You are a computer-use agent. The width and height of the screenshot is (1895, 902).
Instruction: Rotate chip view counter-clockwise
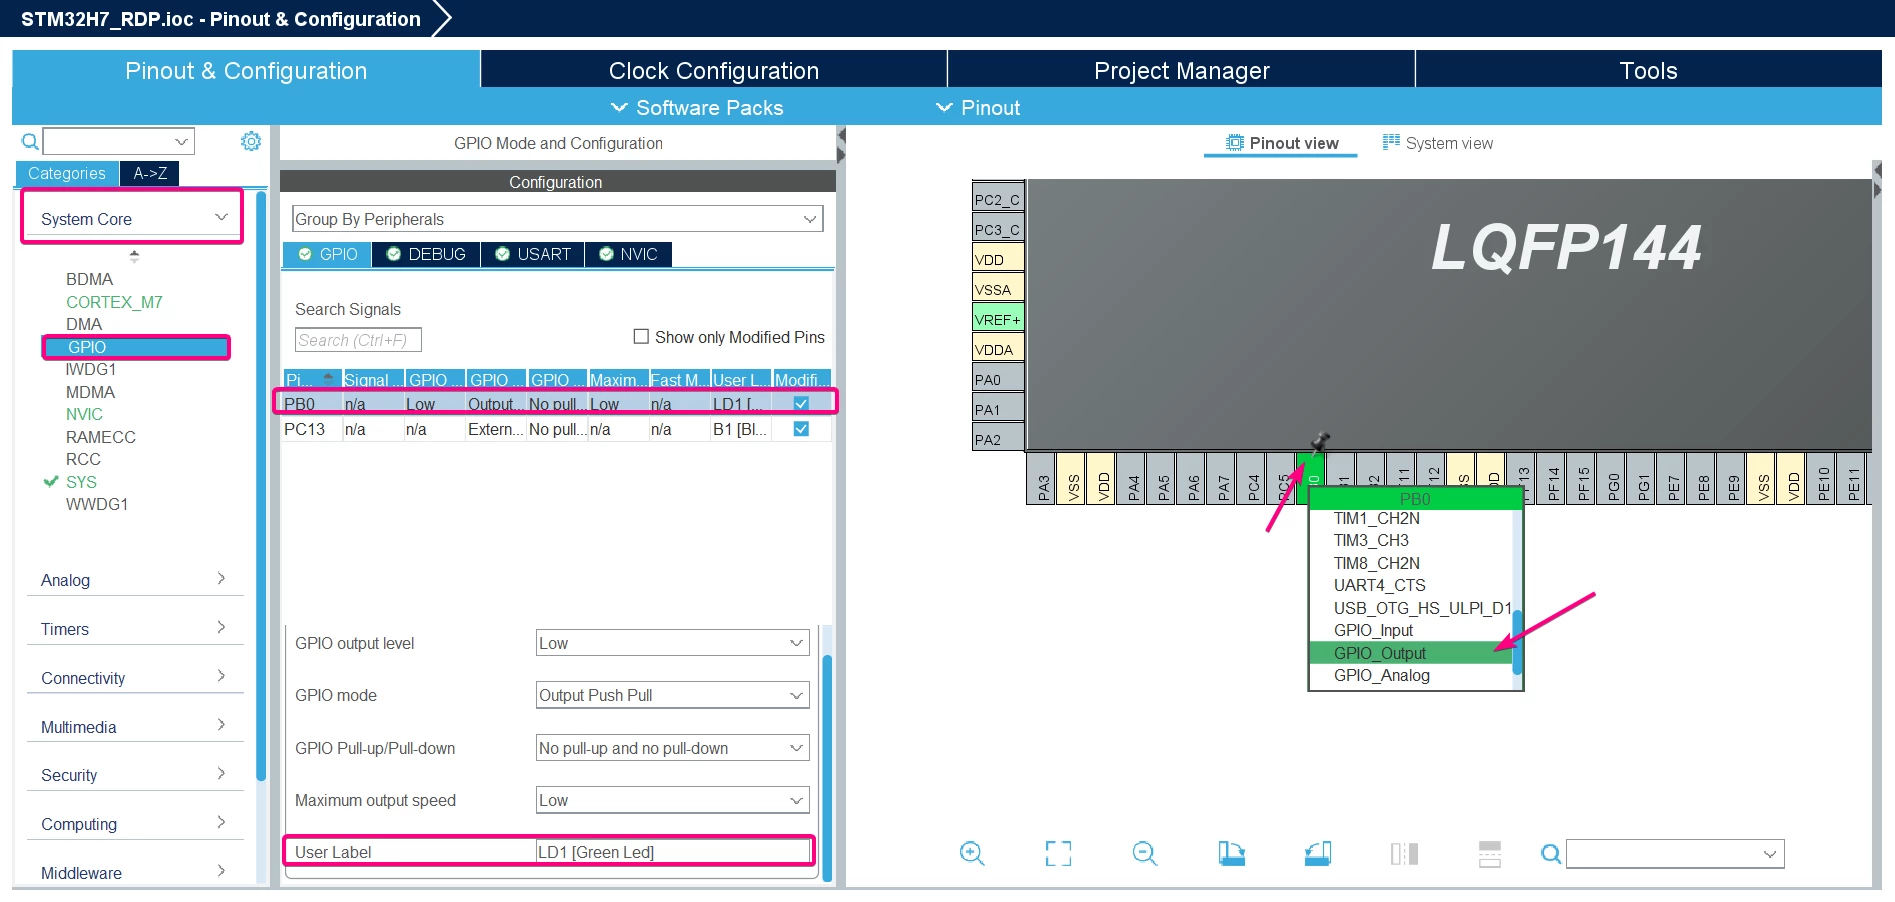point(1318,853)
